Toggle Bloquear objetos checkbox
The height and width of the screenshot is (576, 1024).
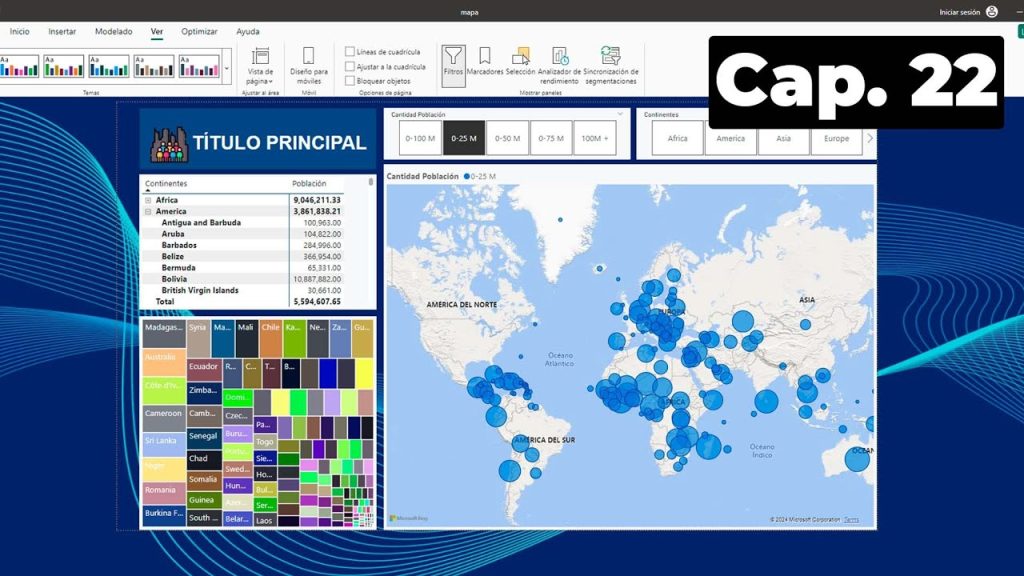point(350,80)
